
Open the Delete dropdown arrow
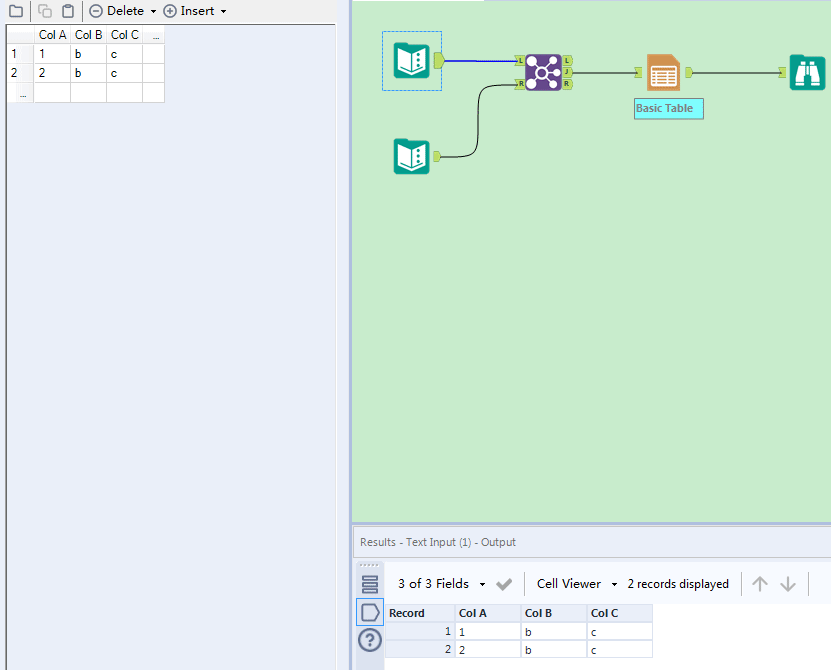(x=153, y=11)
